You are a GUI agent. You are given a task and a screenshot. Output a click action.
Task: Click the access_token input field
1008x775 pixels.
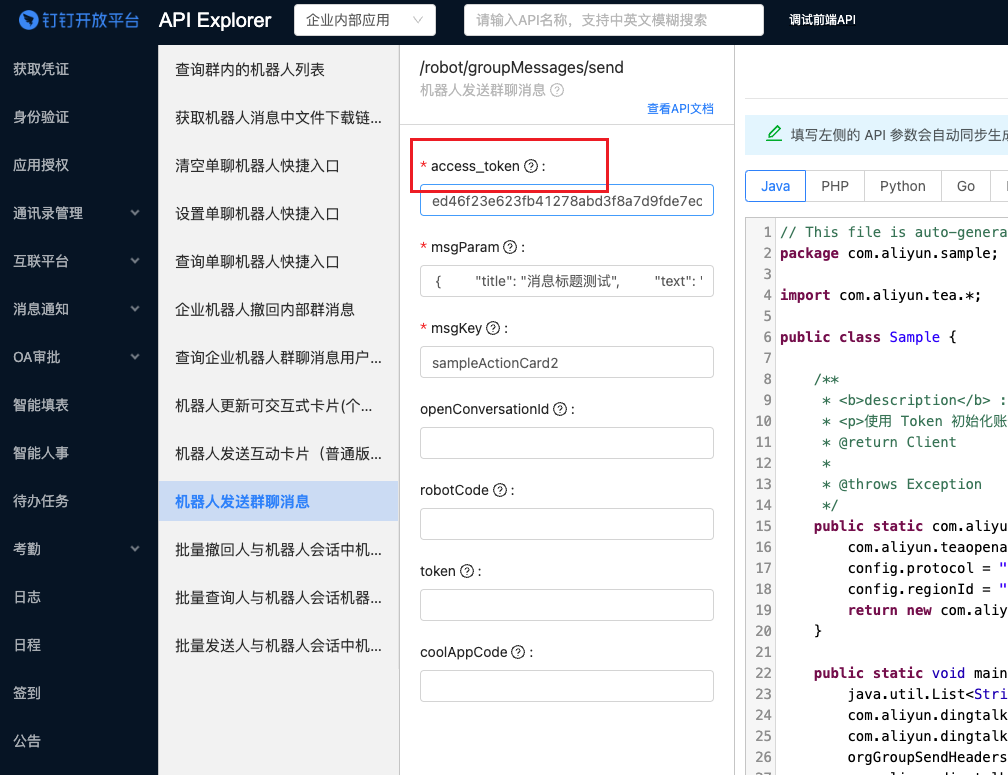click(x=567, y=200)
